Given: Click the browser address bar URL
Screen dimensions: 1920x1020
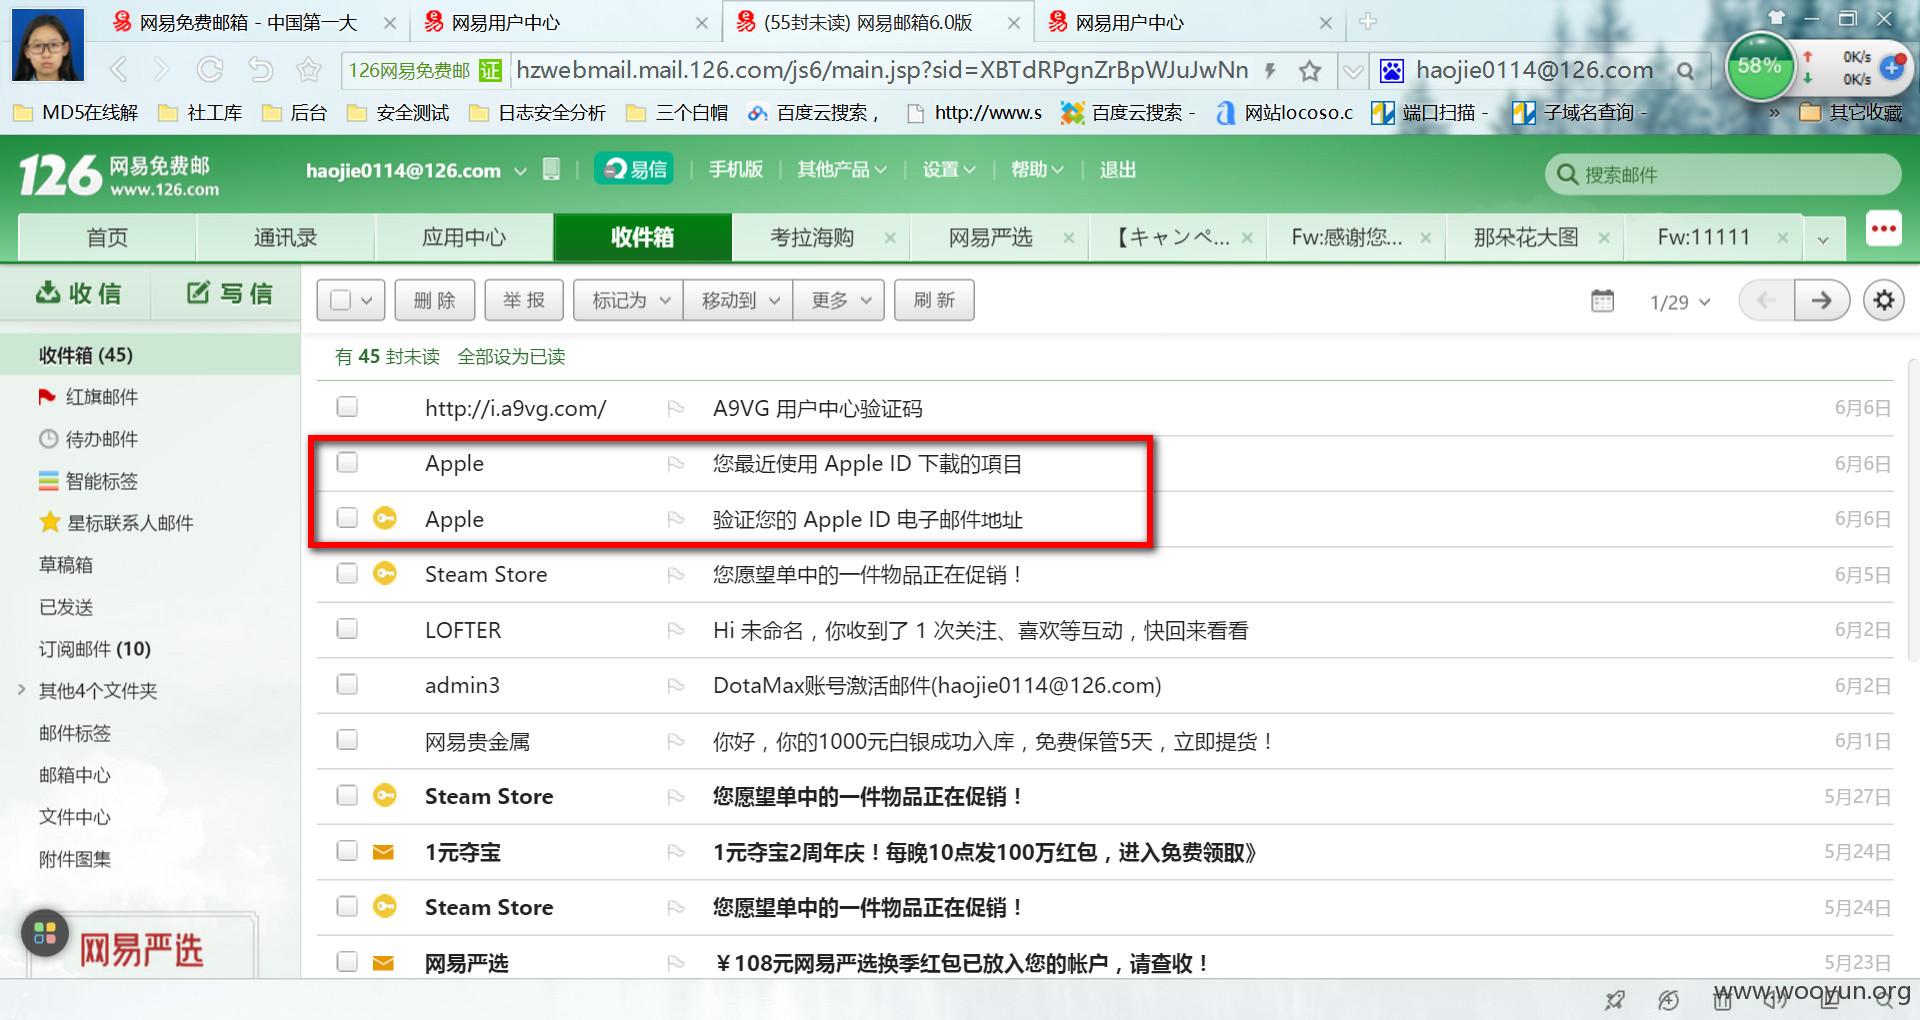Looking at the screenshot, I should click(882, 70).
